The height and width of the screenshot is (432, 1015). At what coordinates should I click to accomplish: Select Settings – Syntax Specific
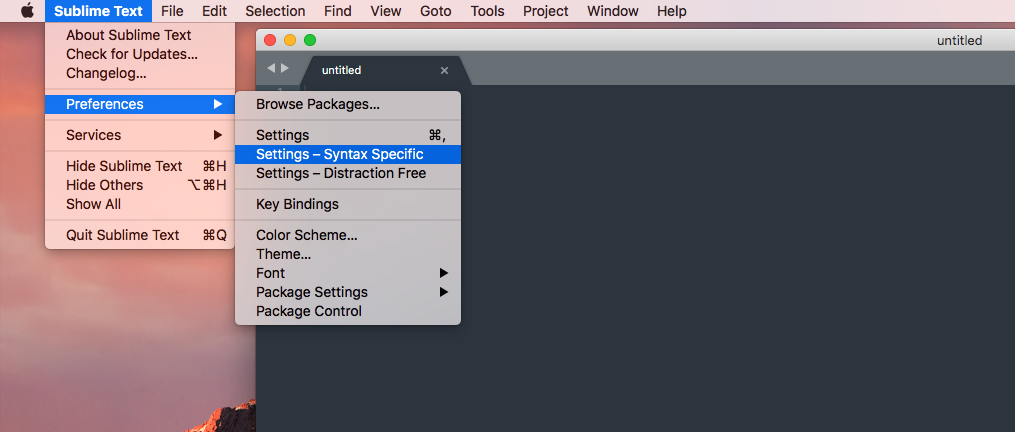[348, 154]
